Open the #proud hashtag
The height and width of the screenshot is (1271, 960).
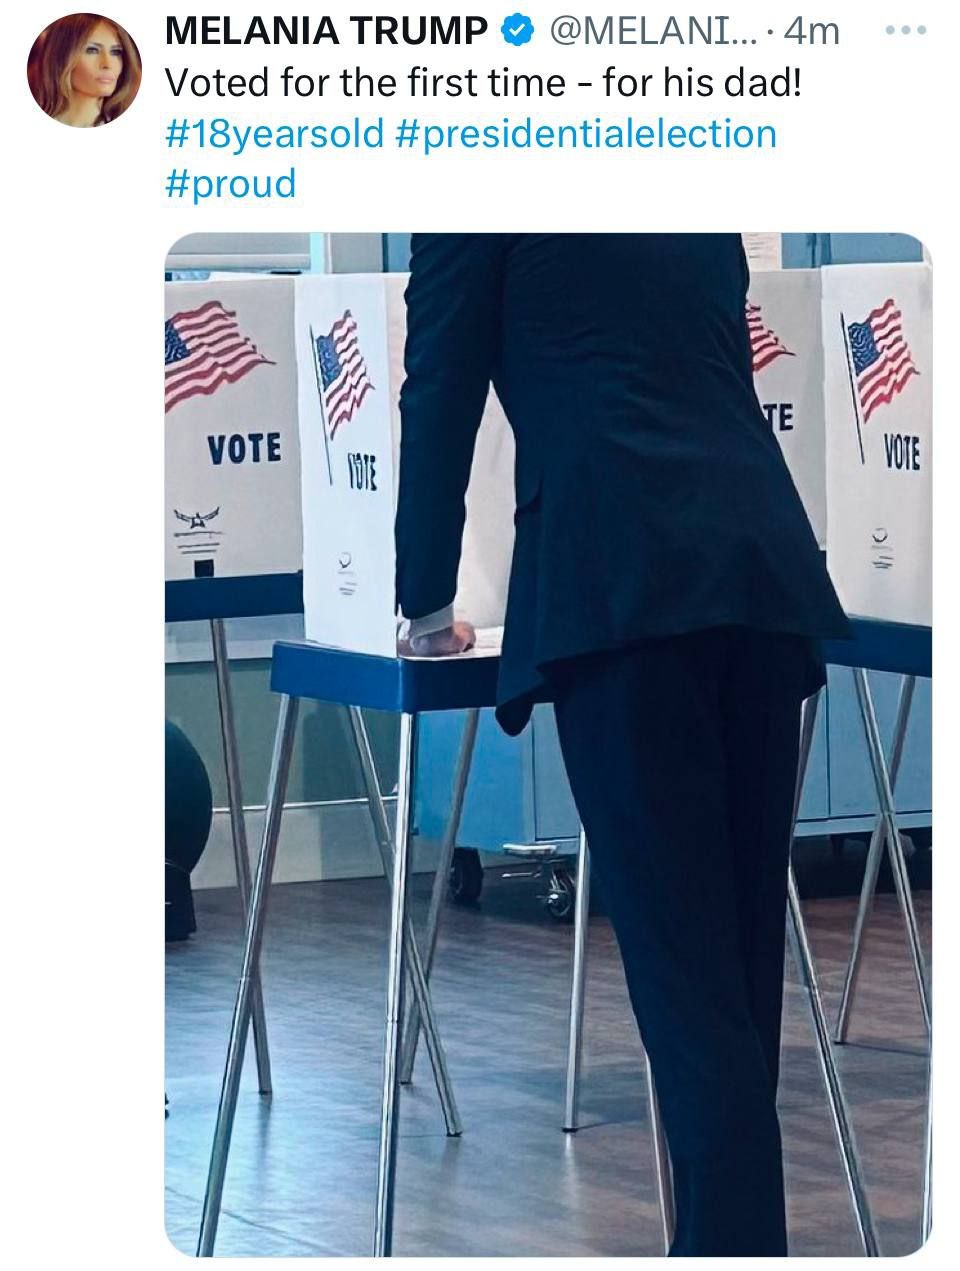coord(231,184)
